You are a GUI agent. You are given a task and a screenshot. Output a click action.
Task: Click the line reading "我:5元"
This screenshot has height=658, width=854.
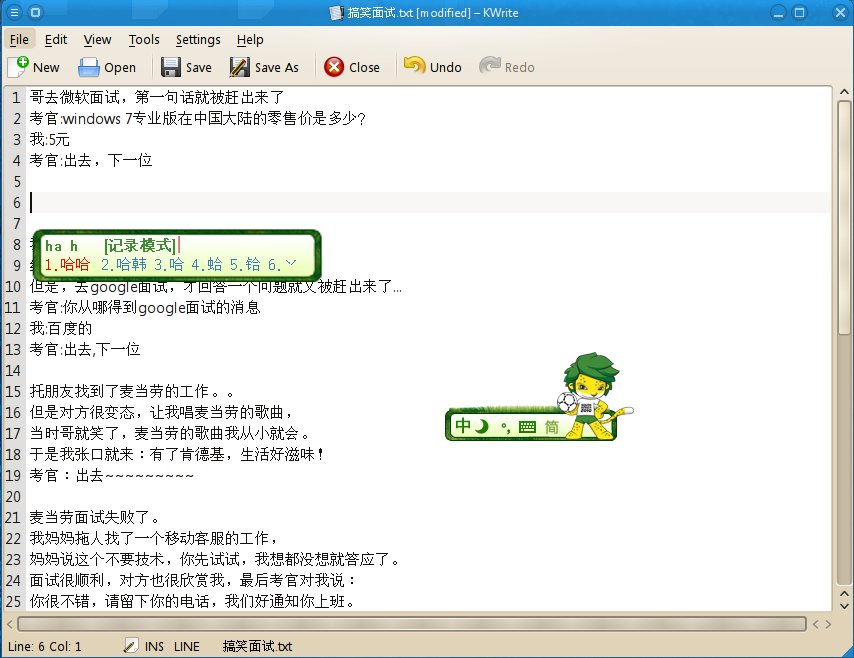point(50,139)
